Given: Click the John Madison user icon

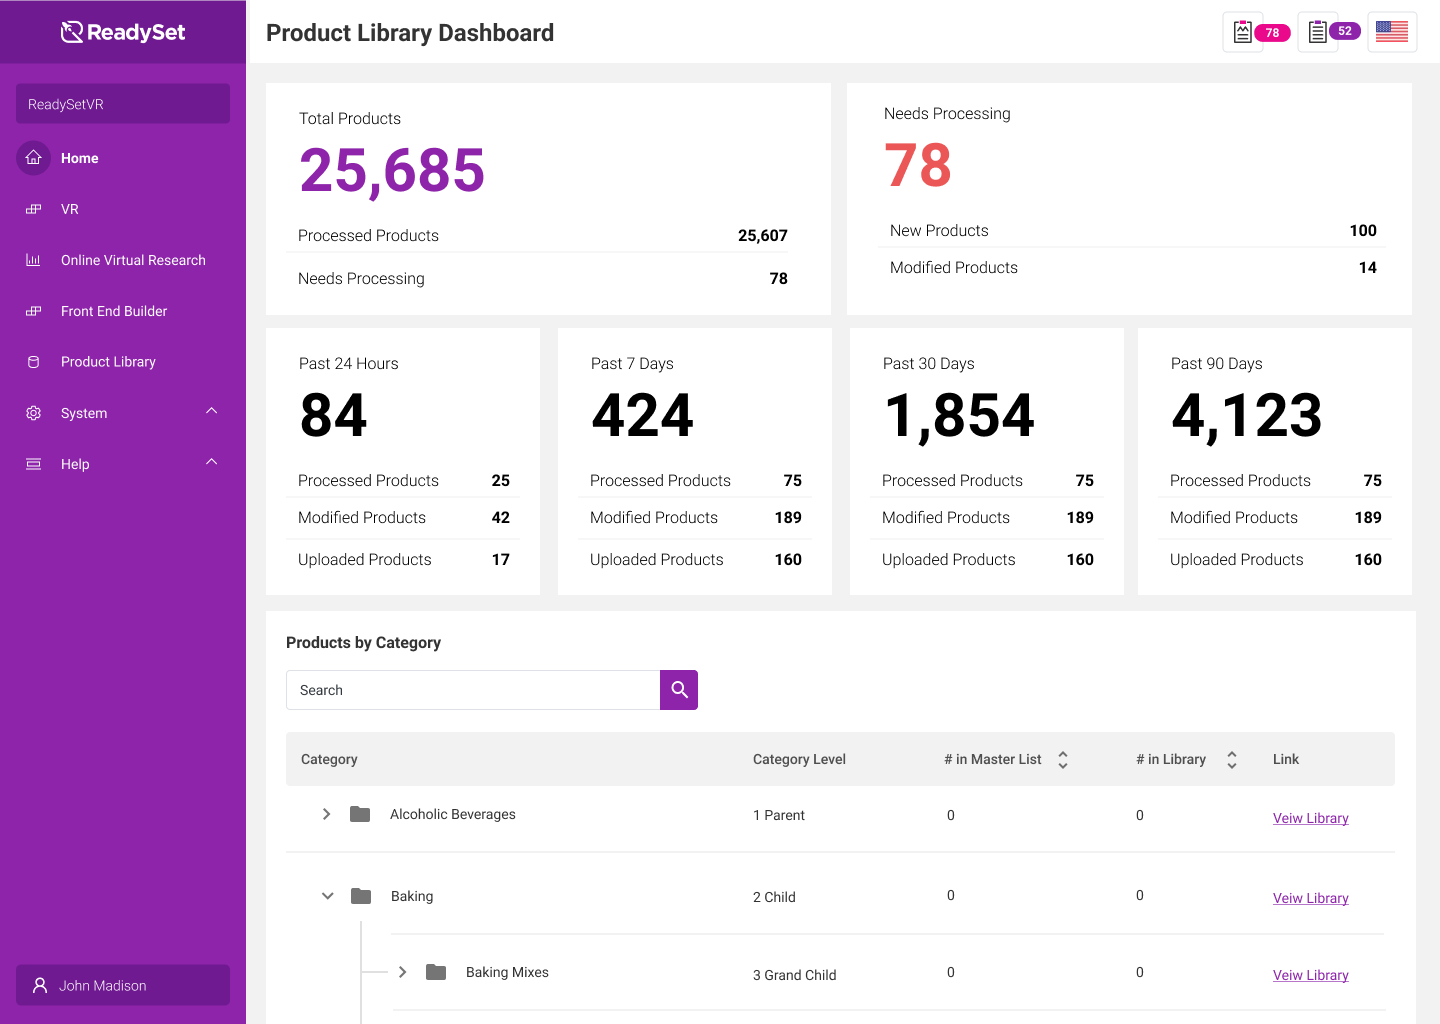Looking at the screenshot, I should click(x=40, y=985).
